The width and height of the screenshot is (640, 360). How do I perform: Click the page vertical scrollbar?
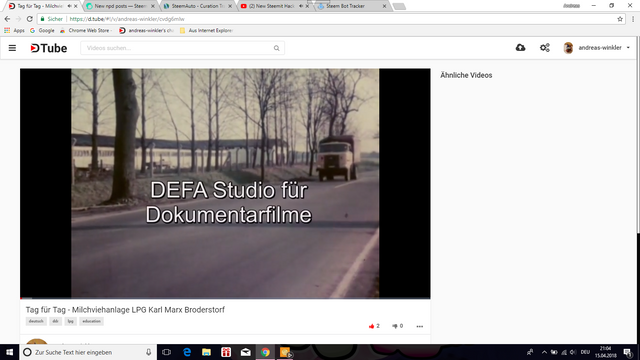pyautogui.click(x=638, y=135)
